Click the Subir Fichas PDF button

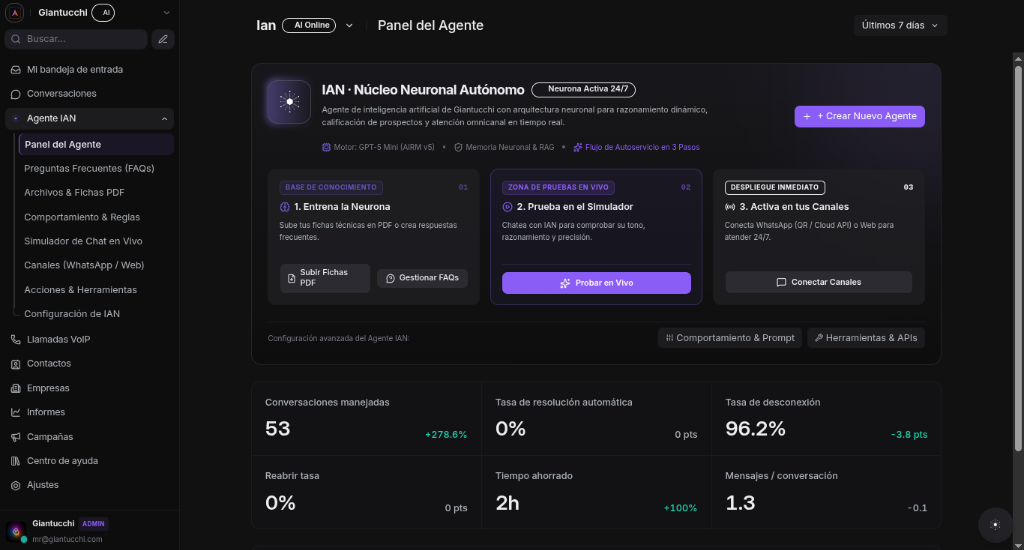pyautogui.click(x=325, y=278)
